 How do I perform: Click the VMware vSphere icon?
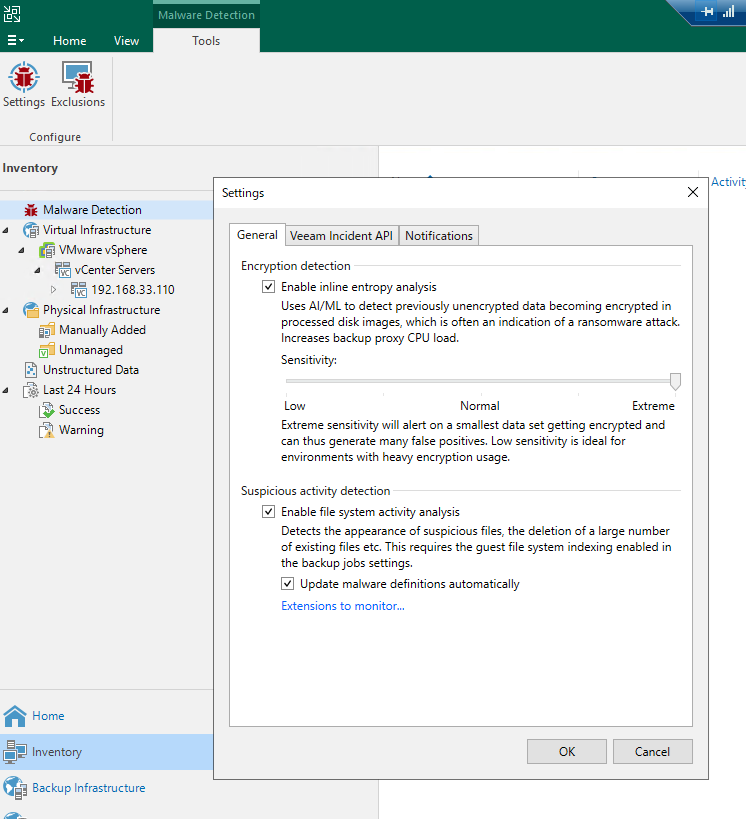[x=47, y=250]
